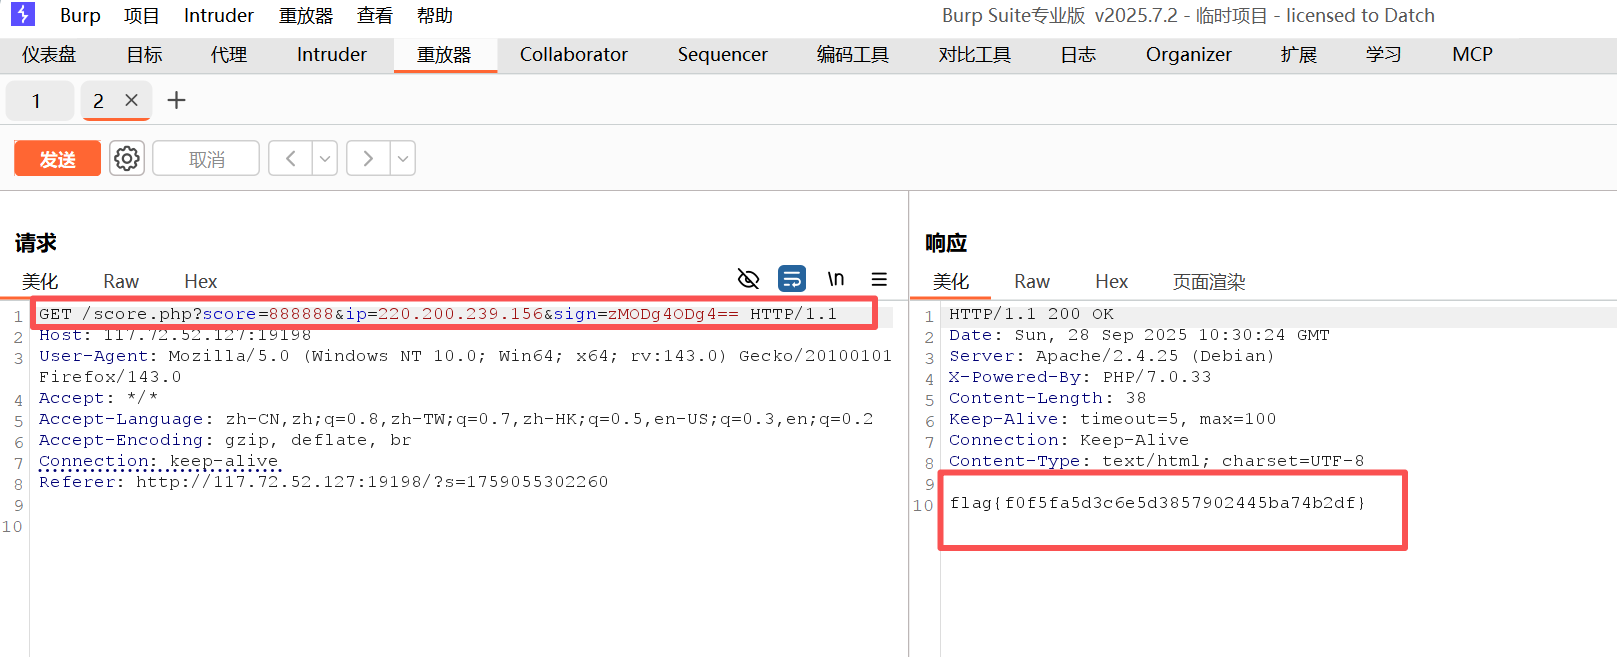The height and width of the screenshot is (657, 1617).
Task: Select response 美化 view tab
Action: pos(950,281)
